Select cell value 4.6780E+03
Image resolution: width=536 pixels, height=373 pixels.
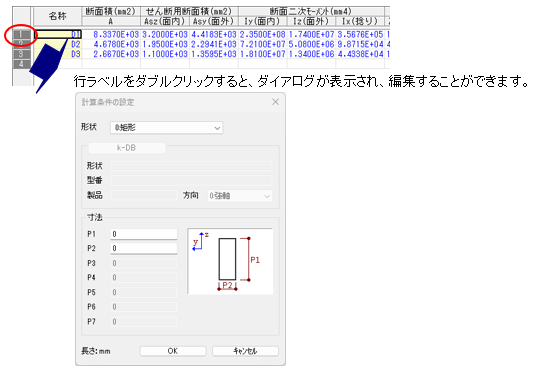click(111, 44)
